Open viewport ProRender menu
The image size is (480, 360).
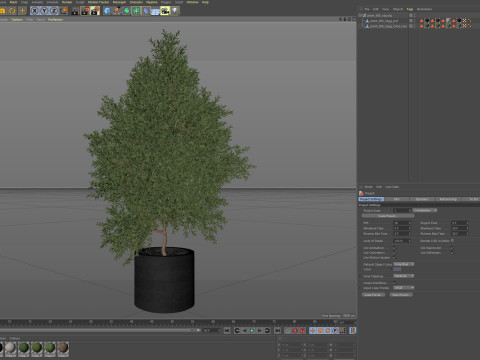55,20
